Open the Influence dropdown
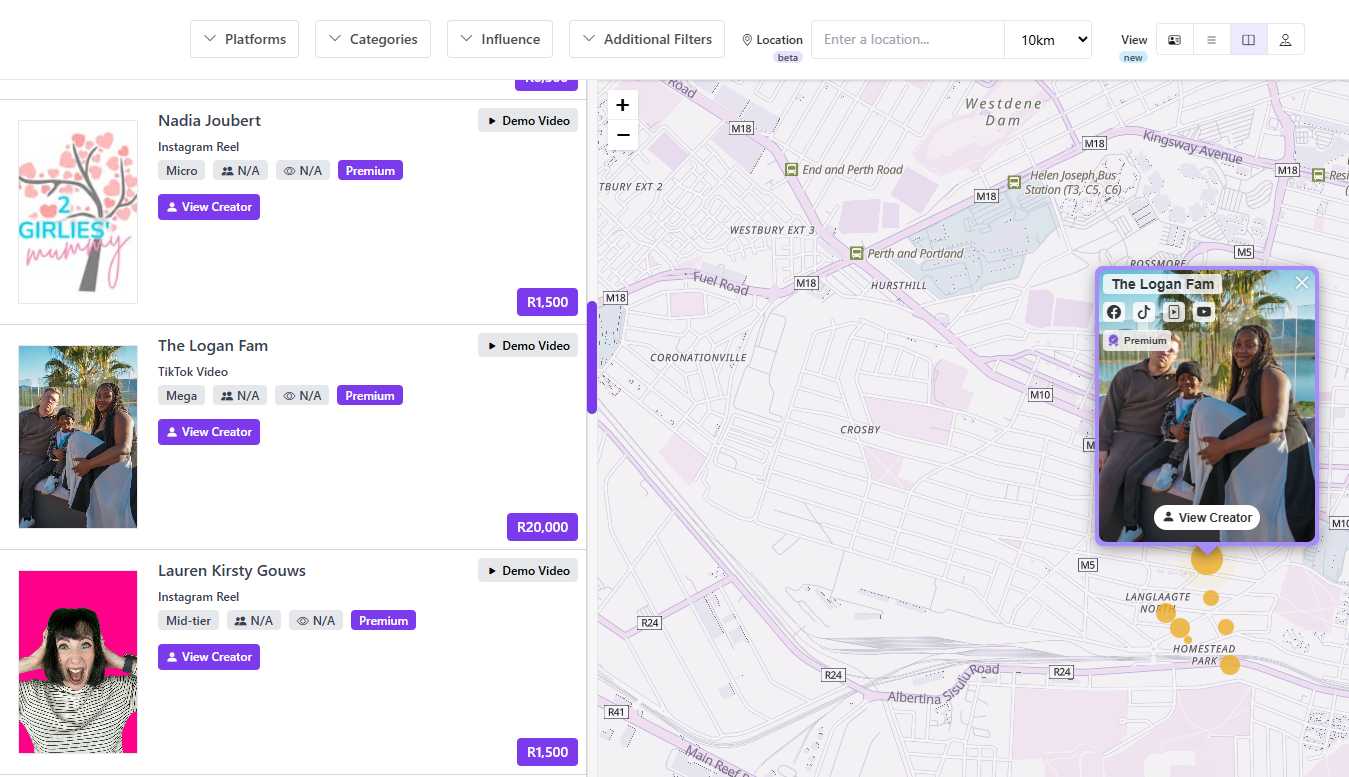The image size is (1349, 777). tap(499, 39)
